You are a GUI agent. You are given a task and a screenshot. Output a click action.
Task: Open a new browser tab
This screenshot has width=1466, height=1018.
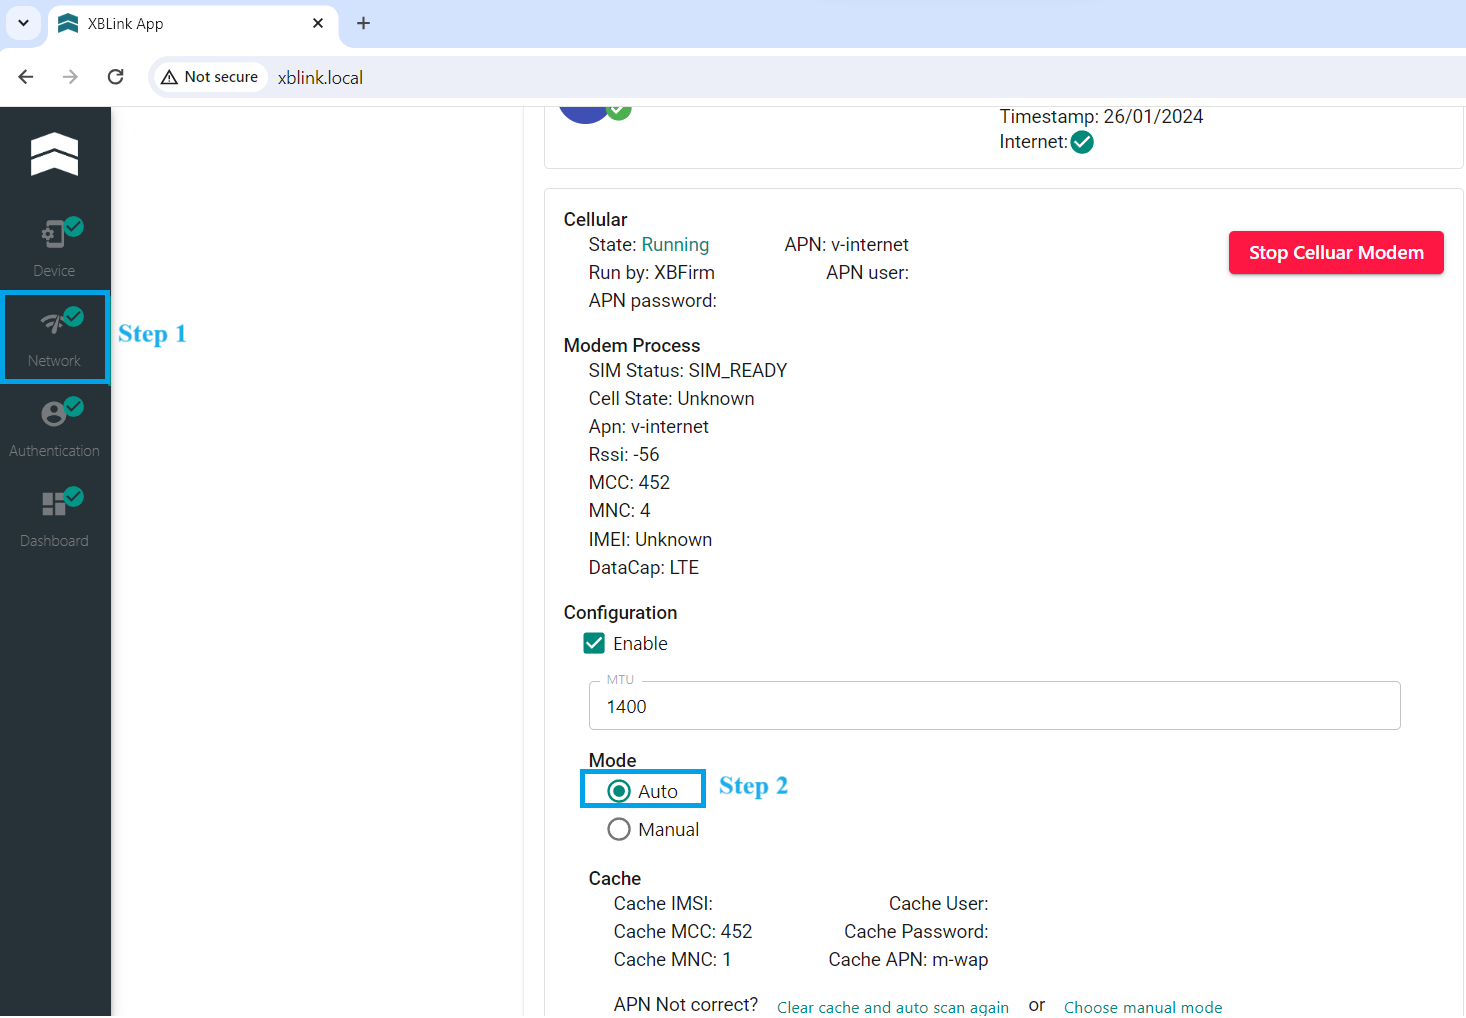(x=363, y=23)
